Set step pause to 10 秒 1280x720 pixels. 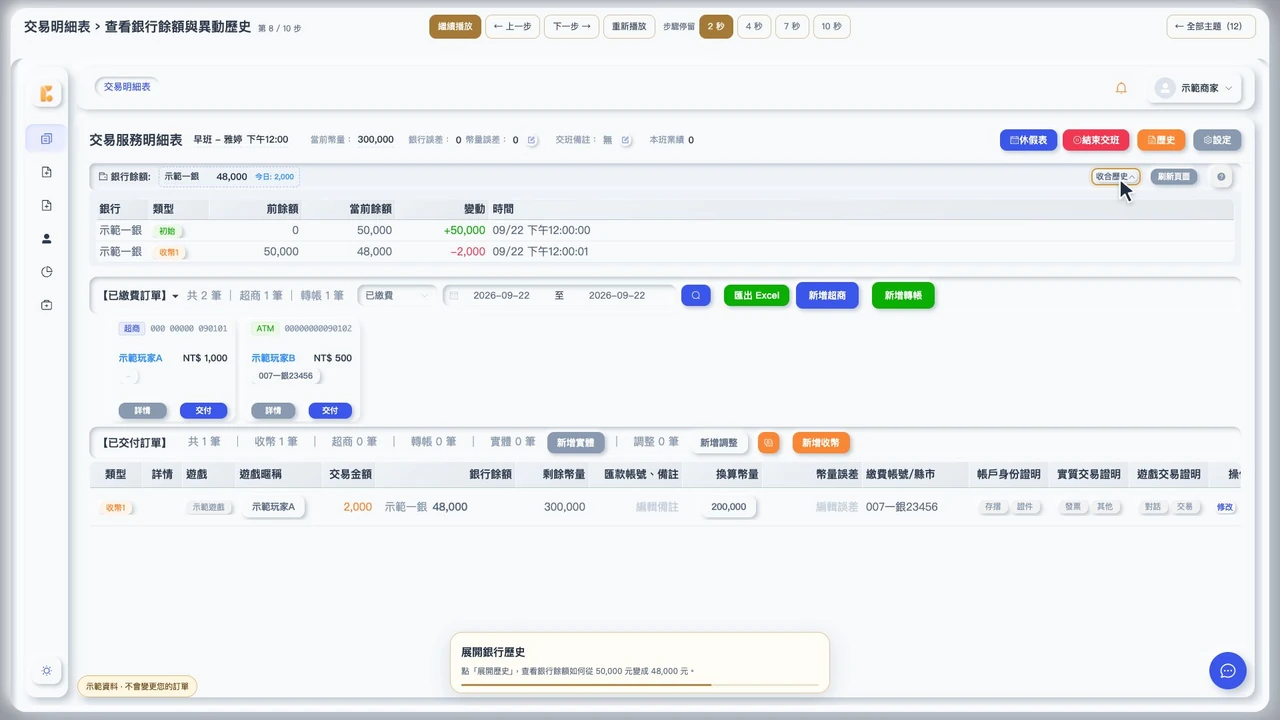(x=832, y=27)
